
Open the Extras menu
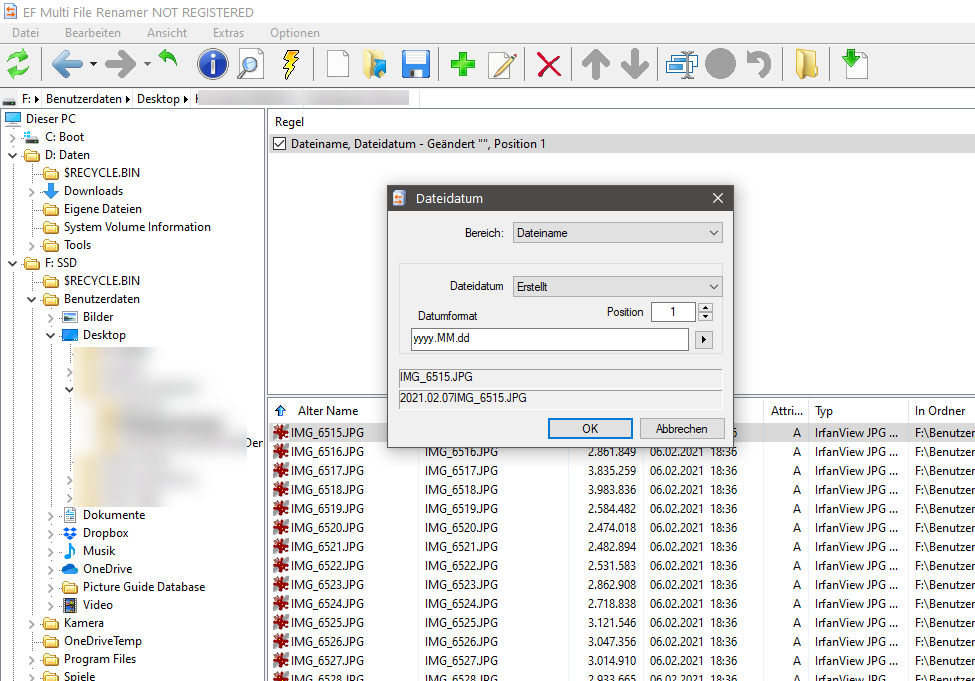(x=228, y=33)
